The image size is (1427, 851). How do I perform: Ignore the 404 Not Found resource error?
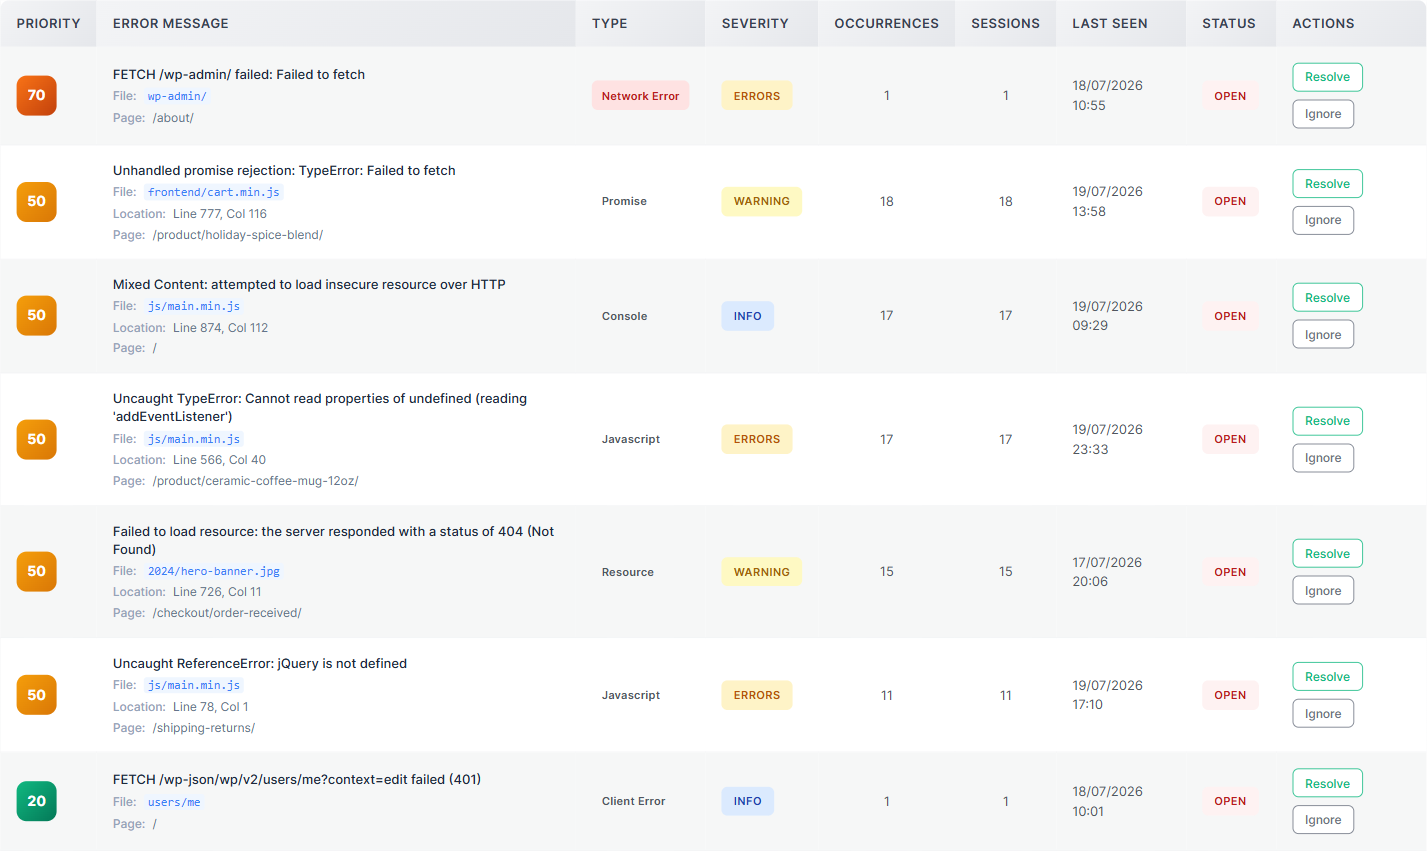click(x=1323, y=591)
